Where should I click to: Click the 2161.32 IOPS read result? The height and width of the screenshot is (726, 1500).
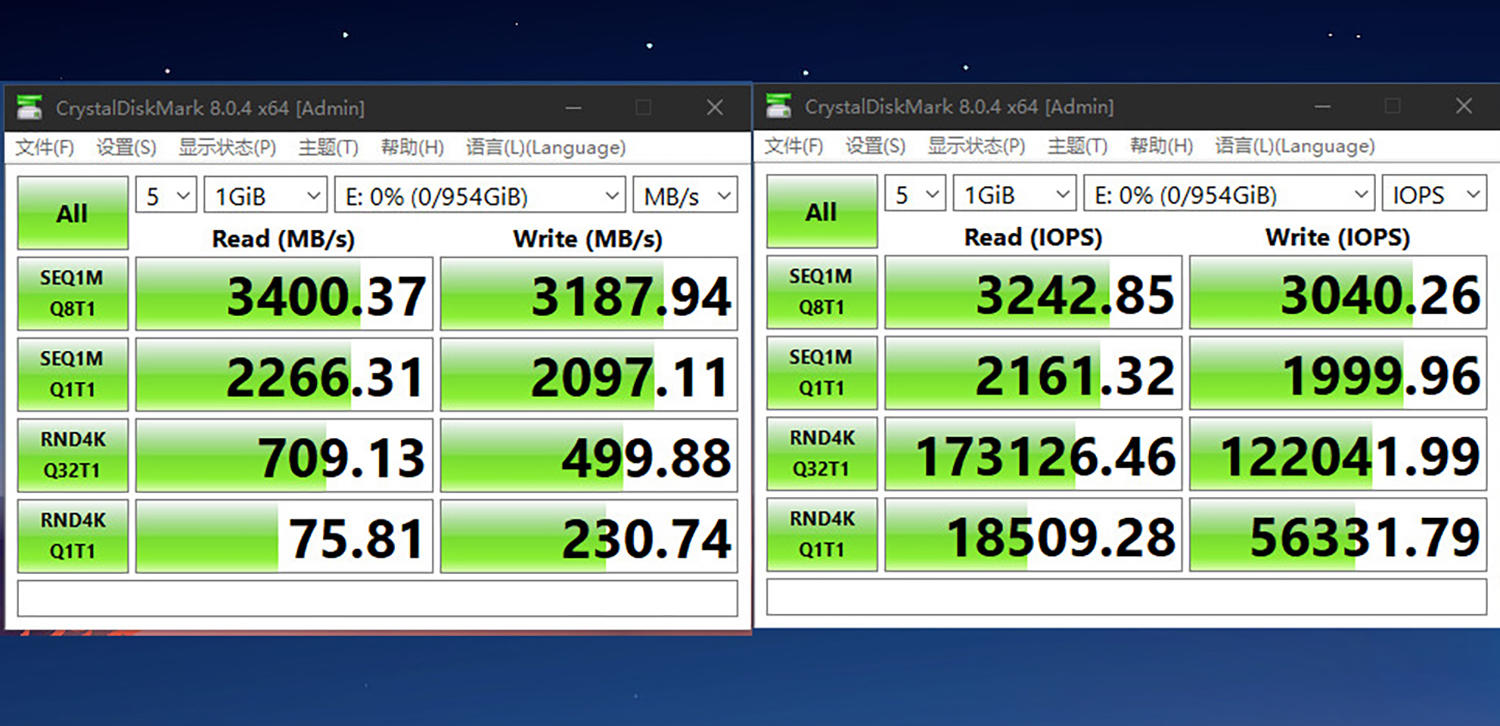click(x=1033, y=374)
